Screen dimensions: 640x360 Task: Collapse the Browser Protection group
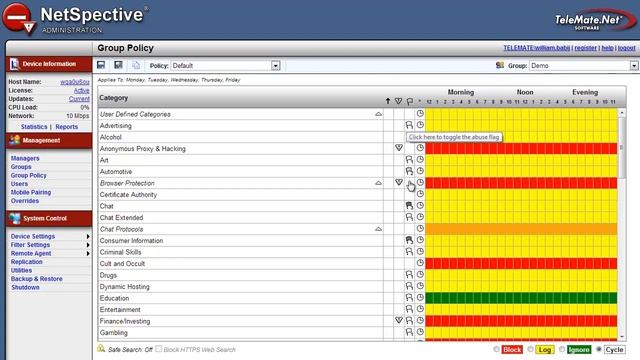click(378, 183)
